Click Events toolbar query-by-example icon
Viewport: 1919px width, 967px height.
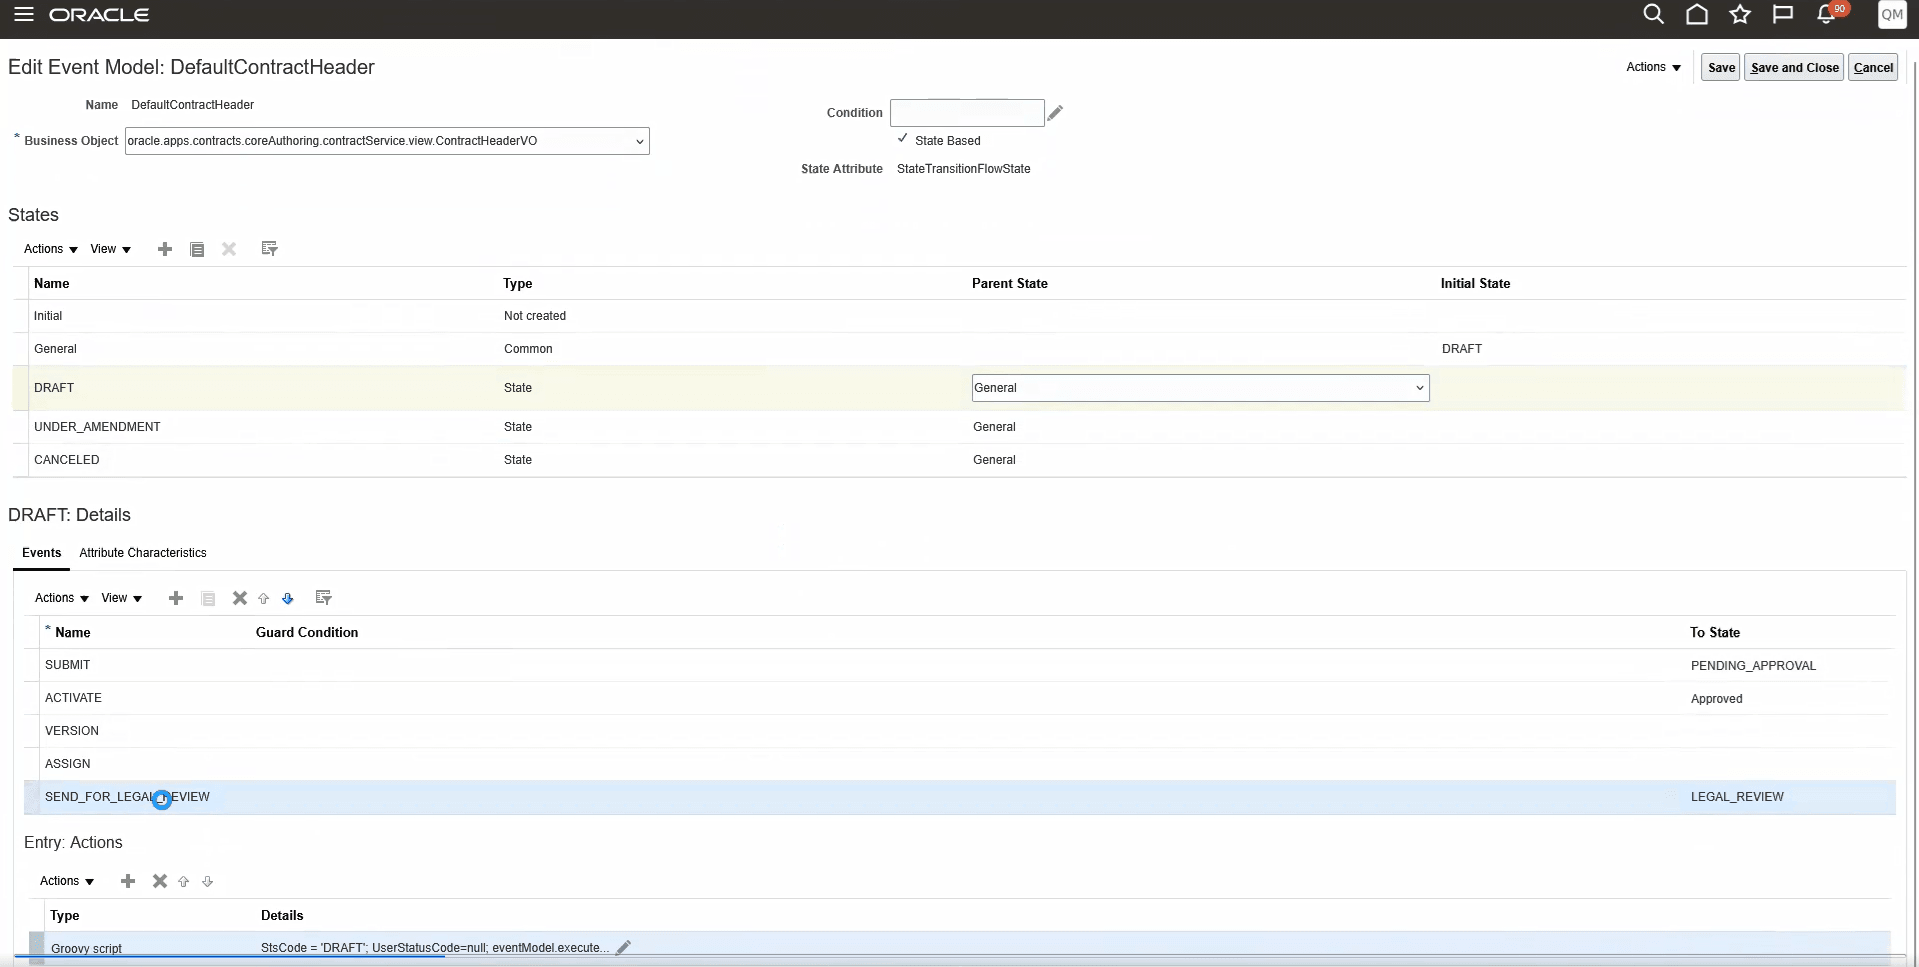[323, 597]
